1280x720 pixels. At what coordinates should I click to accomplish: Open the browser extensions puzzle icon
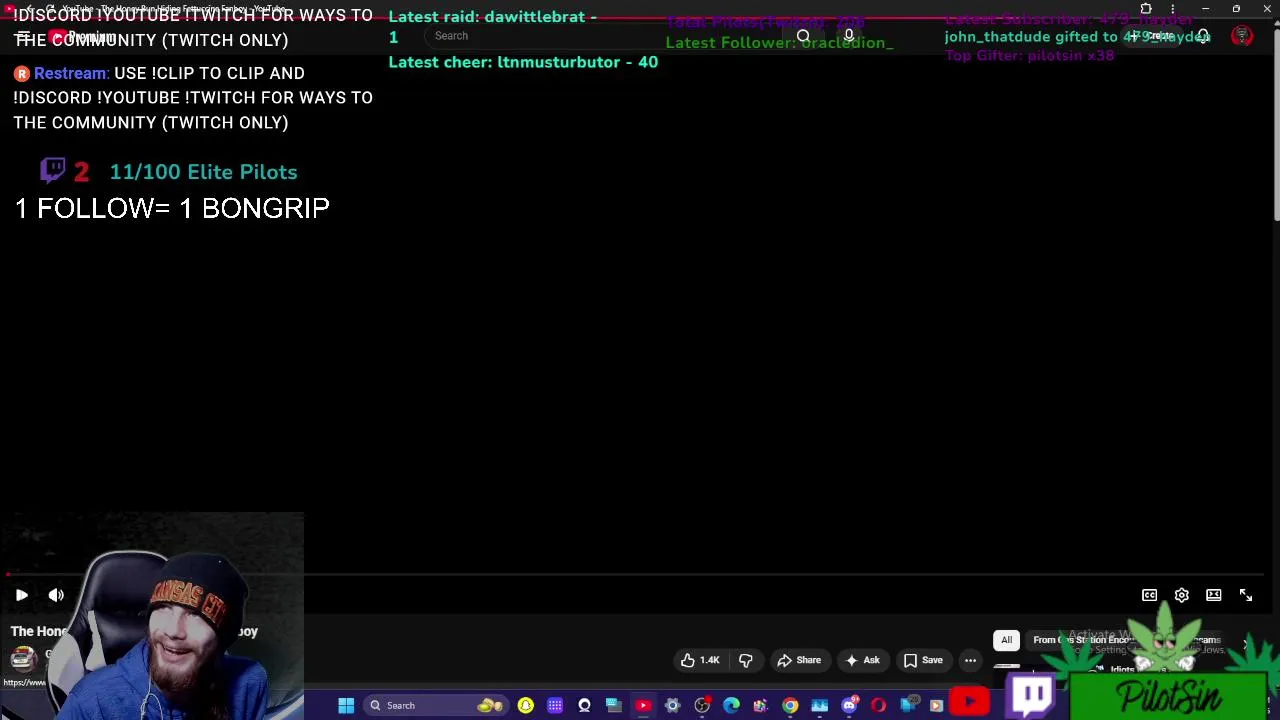pyautogui.click(x=1146, y=9)
